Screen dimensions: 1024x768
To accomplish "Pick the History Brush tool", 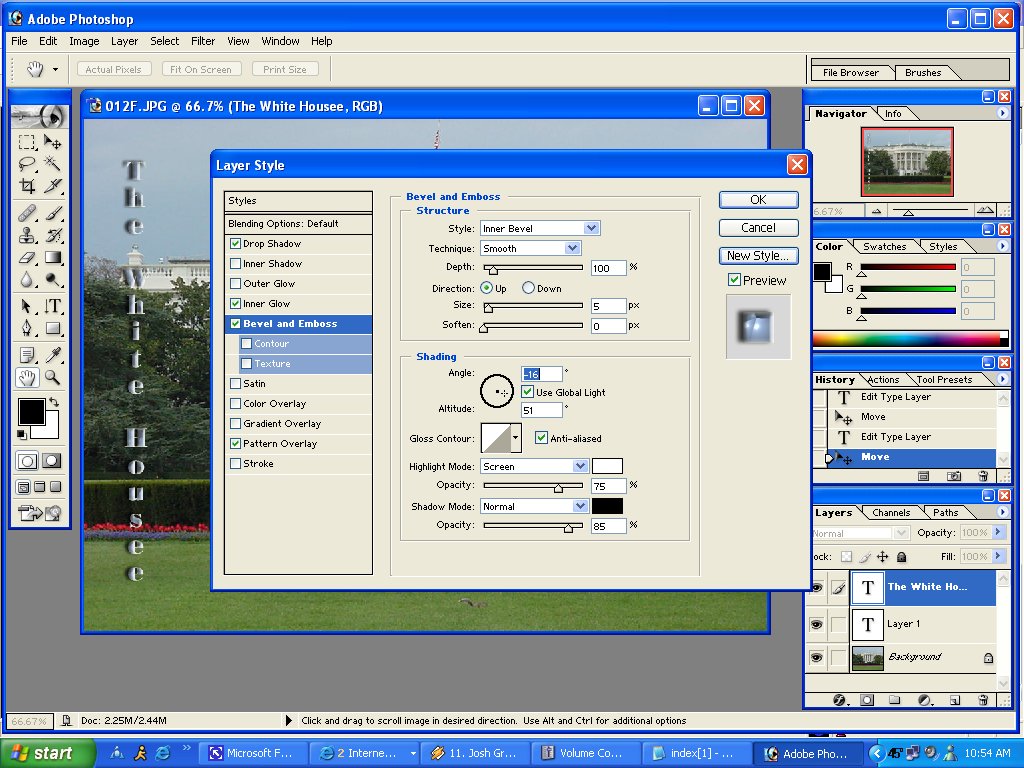I will click(52, 235).
